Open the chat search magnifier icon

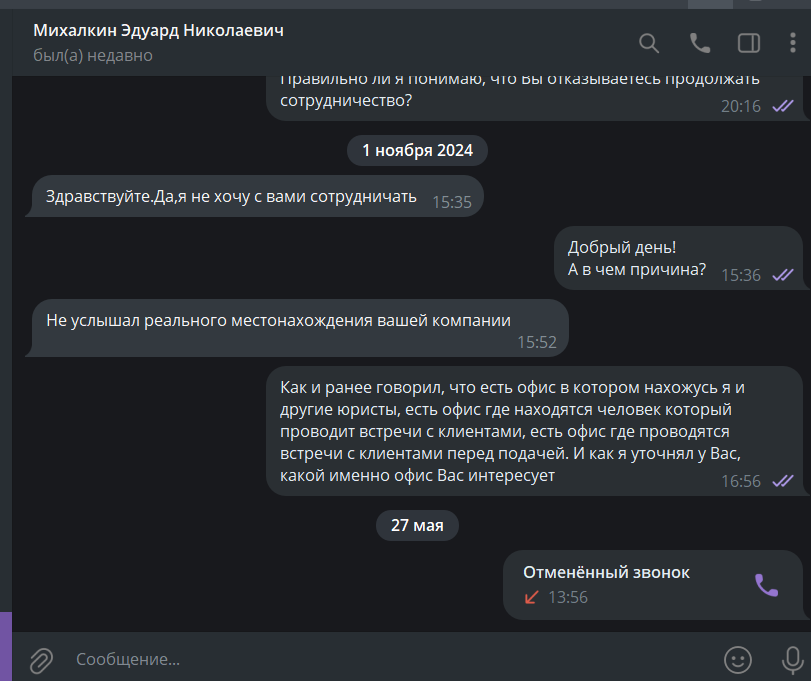tap(649, 43)
